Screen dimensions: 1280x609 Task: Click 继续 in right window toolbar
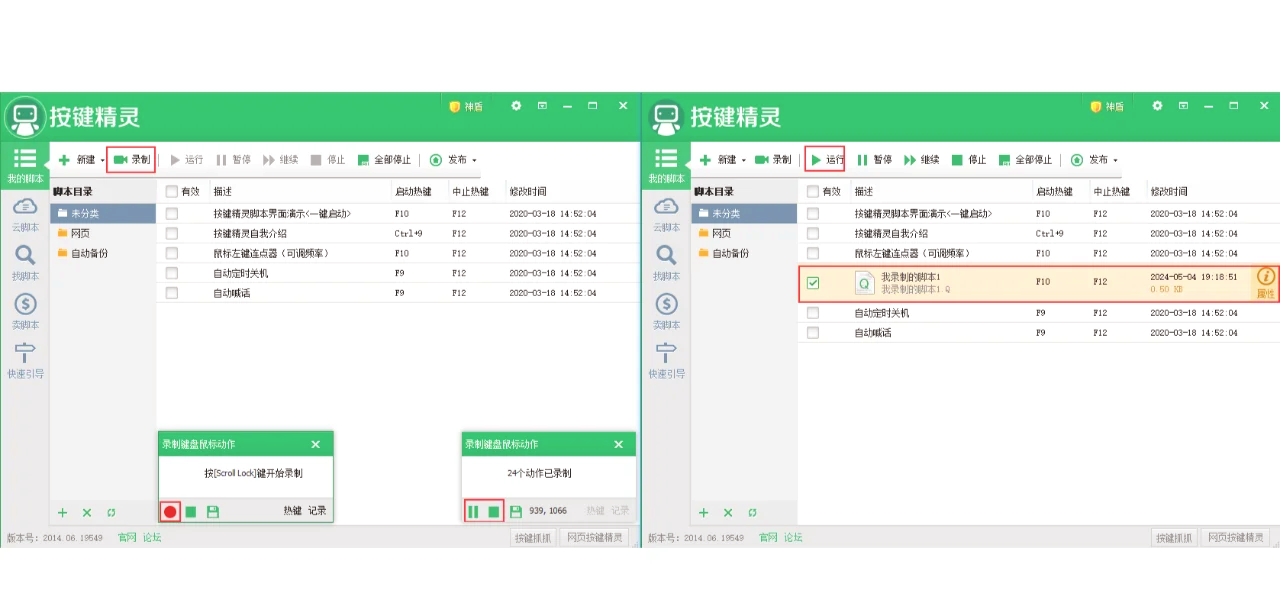click(921, 160)
